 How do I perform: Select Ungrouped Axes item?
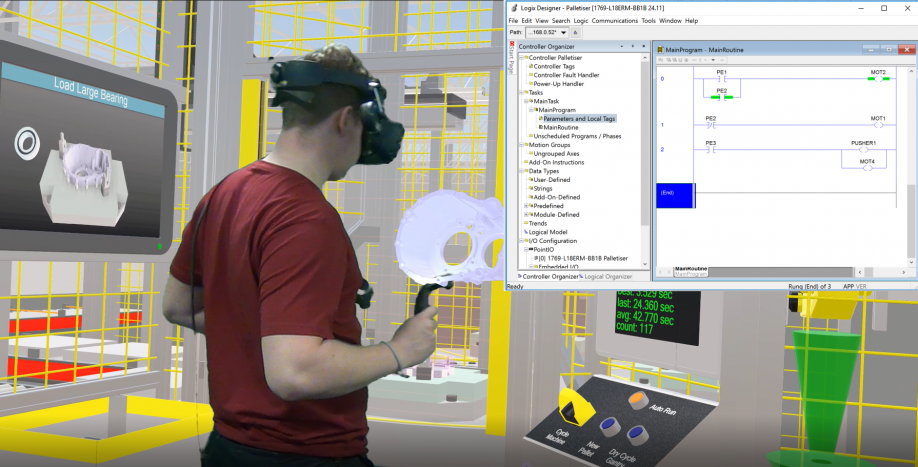556,153
